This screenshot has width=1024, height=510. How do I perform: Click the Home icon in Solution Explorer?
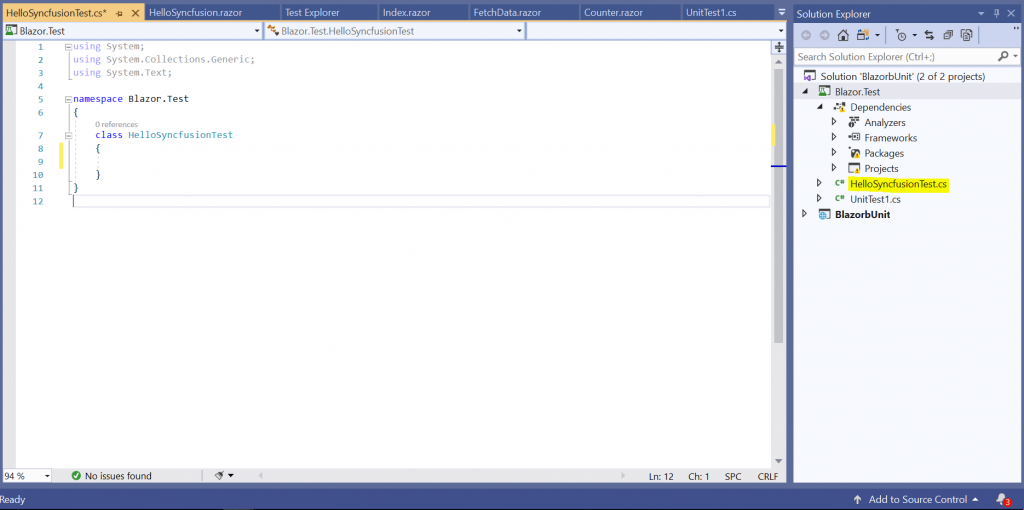coord(841,35)
